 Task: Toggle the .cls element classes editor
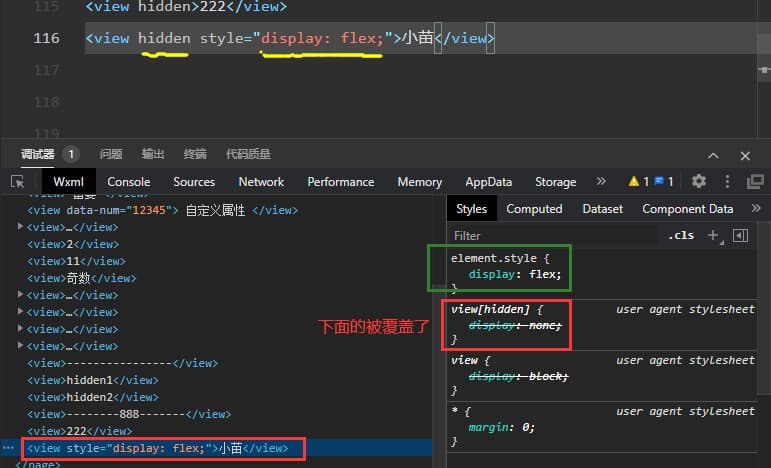click(681, 236)
